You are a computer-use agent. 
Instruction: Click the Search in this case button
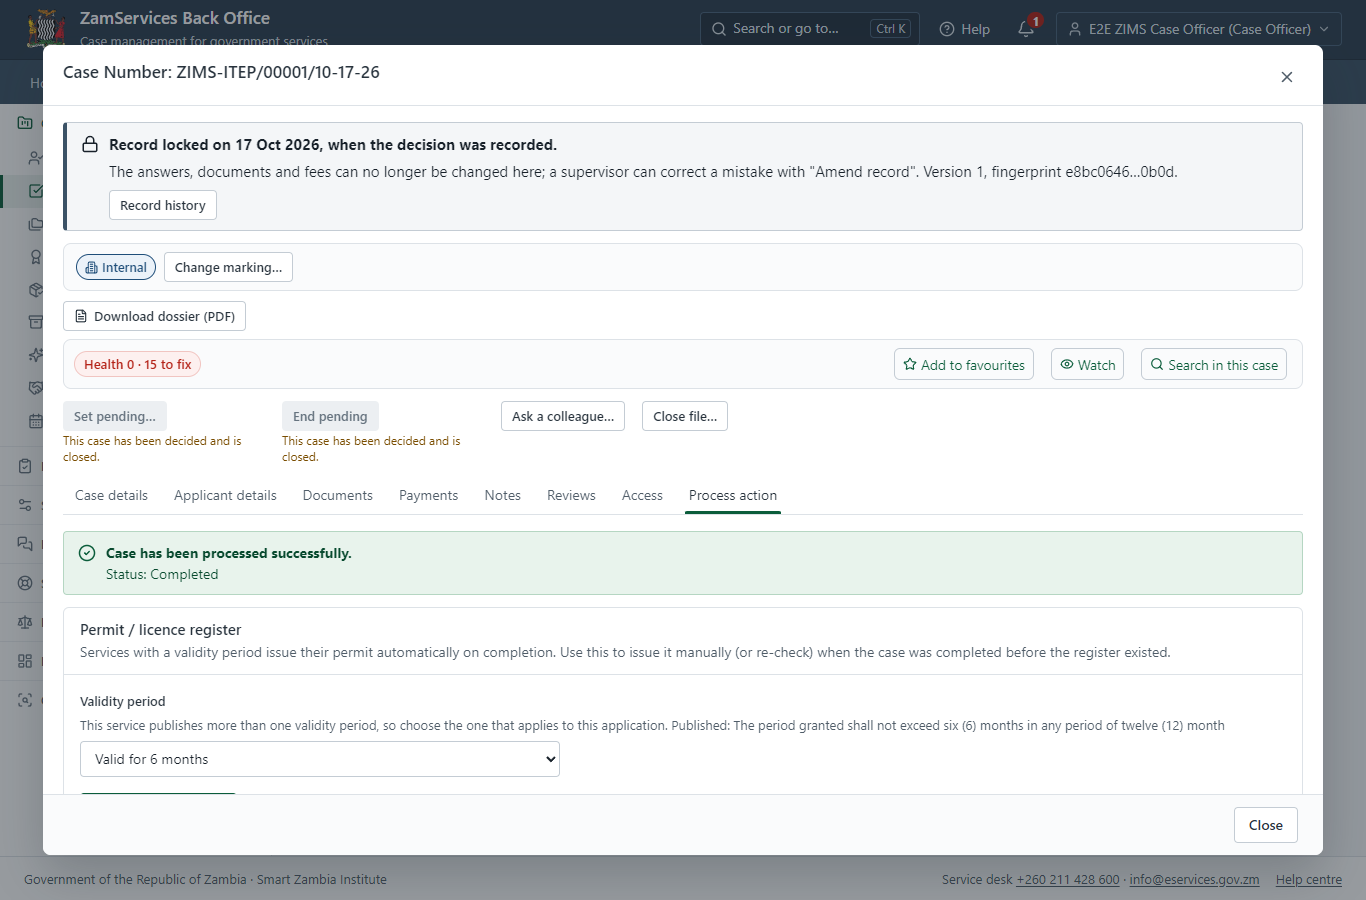point(1214,365)
